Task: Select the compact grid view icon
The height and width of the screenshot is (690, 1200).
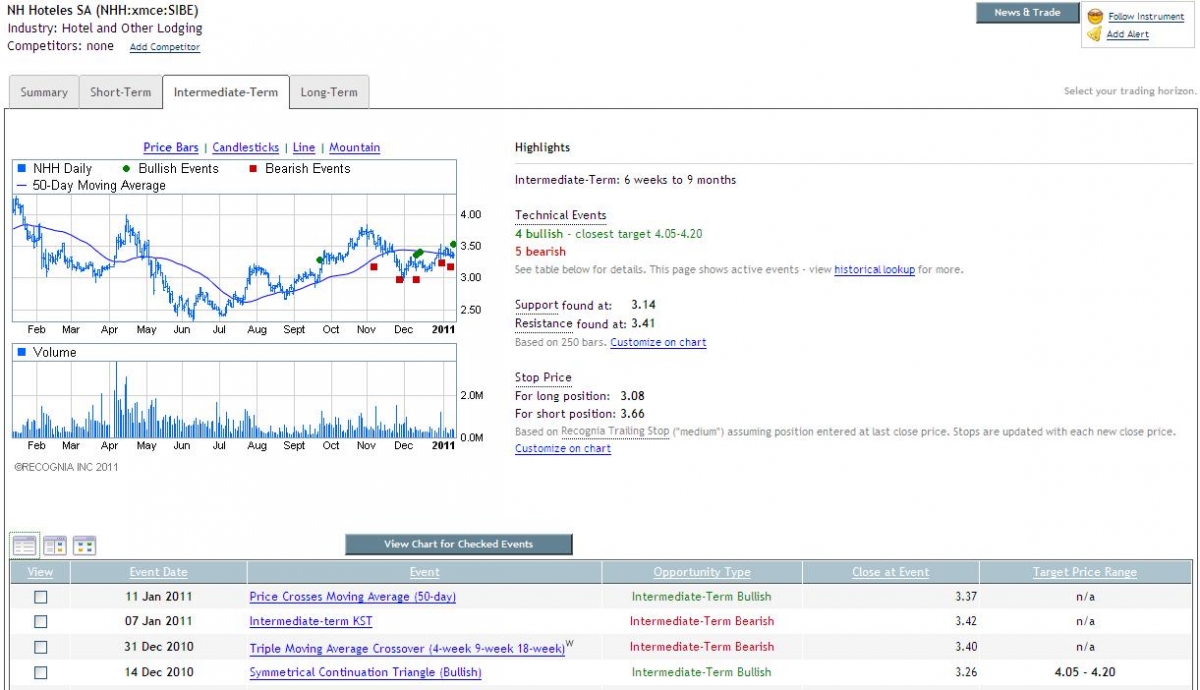Action: pyautogui.click(x=83, y=544)
